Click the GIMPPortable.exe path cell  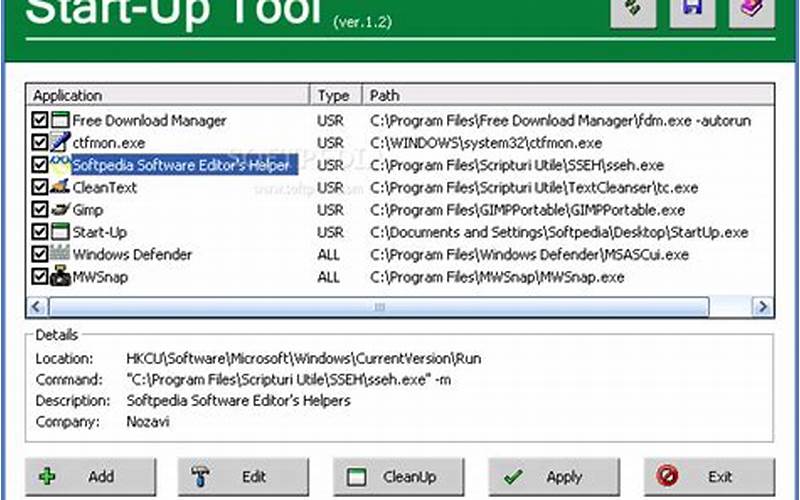(527, 210)
